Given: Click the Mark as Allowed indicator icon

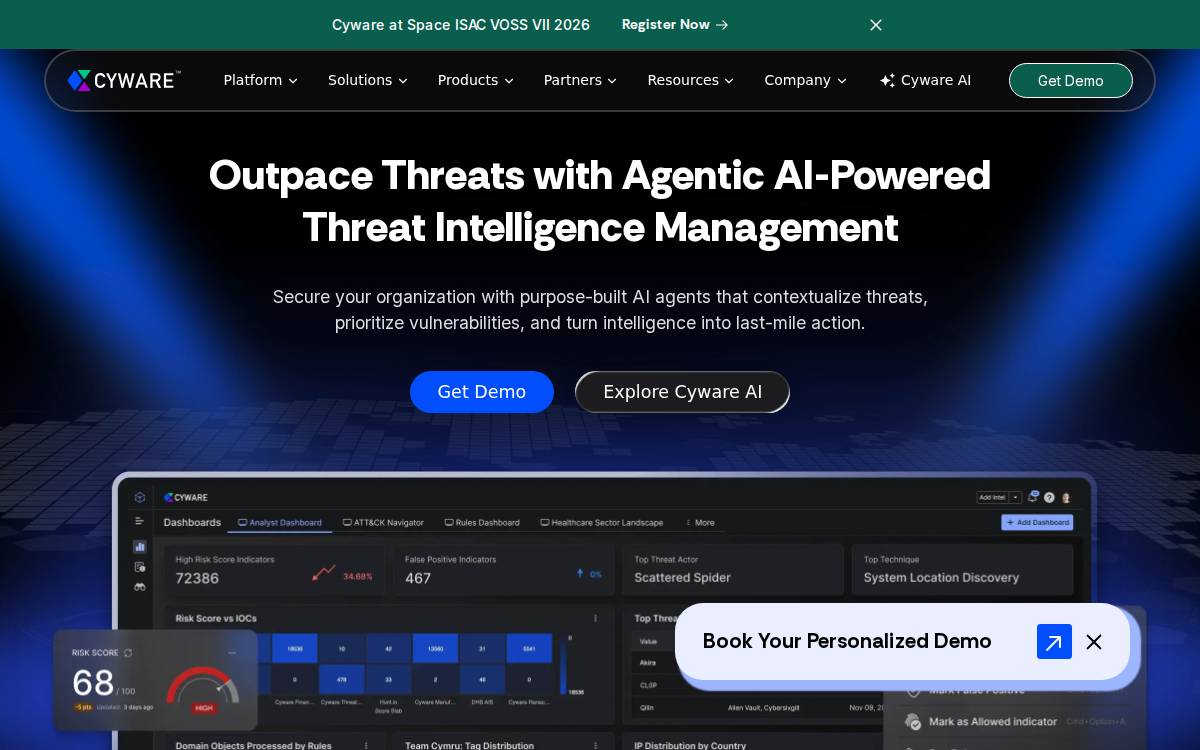Looking at the screenshot, I should coord(912,721).
